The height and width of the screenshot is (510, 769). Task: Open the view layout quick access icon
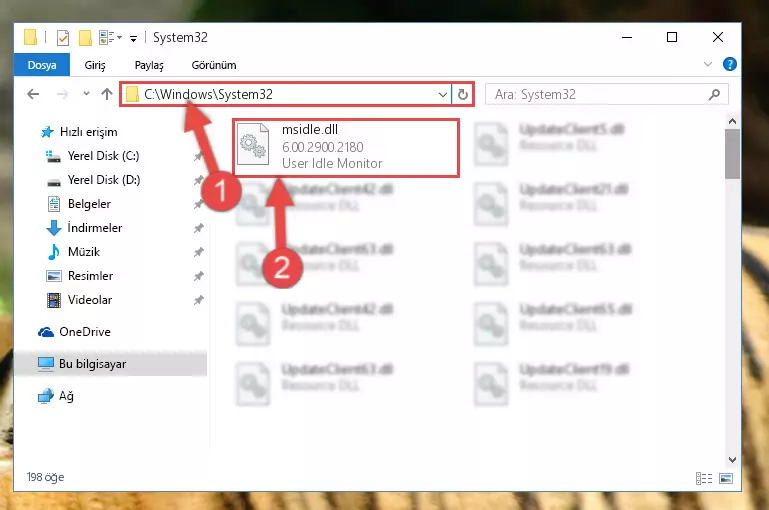tap(106, 37)
